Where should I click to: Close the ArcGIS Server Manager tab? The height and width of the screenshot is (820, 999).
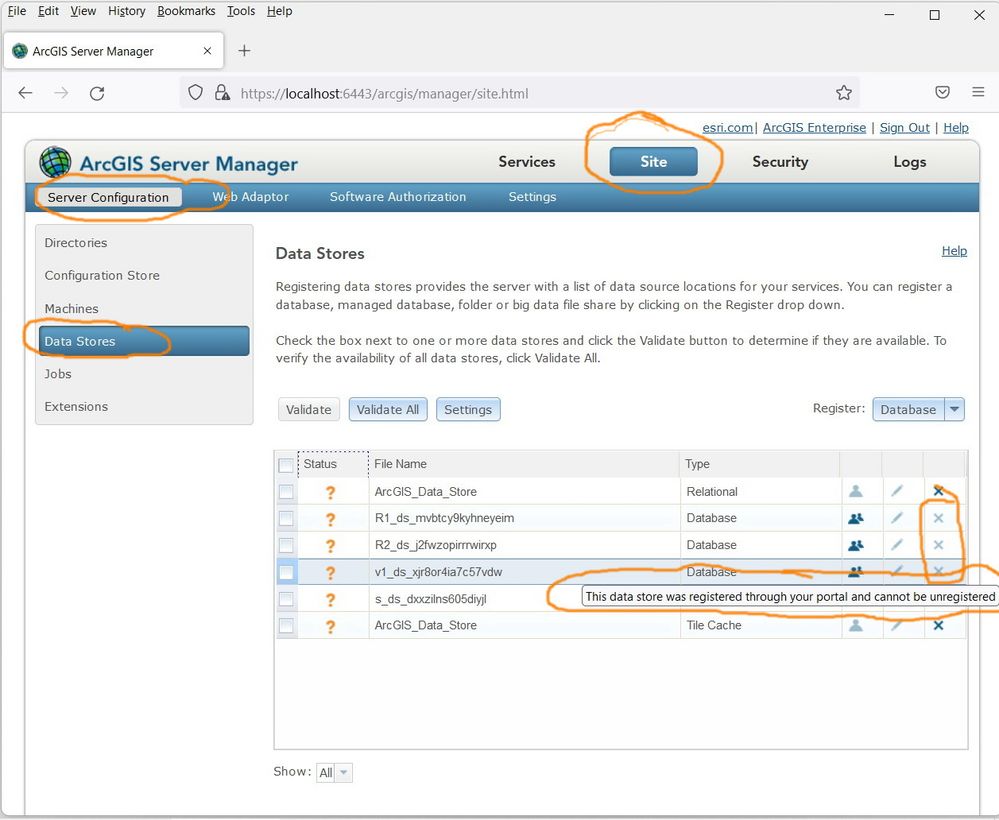pyautogui.click(x=207, y=51)
